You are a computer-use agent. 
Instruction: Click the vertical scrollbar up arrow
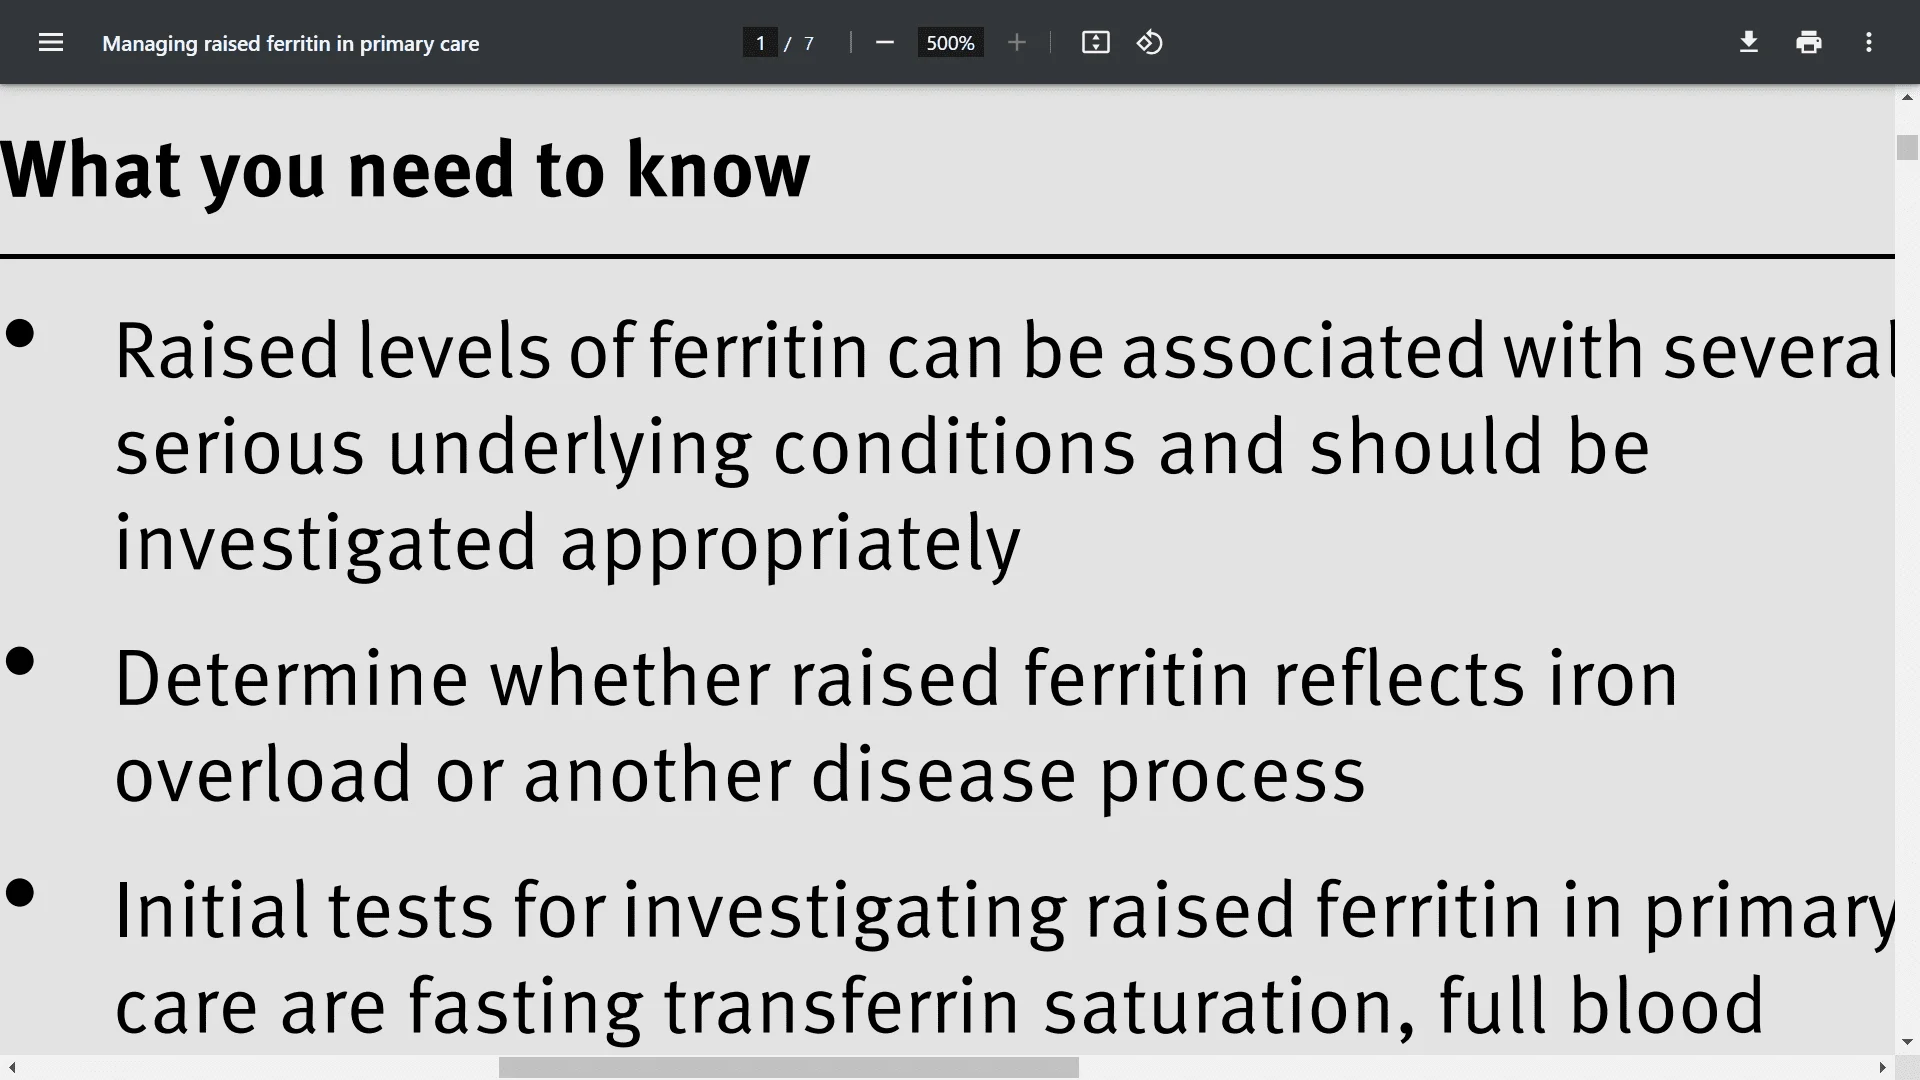pyautogui.click(x=1907, y=98)
